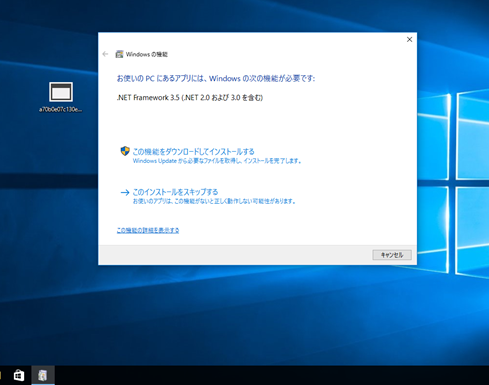Click the Windows Update description text
The height and width of the screenshot is (385, 489).
217,161
